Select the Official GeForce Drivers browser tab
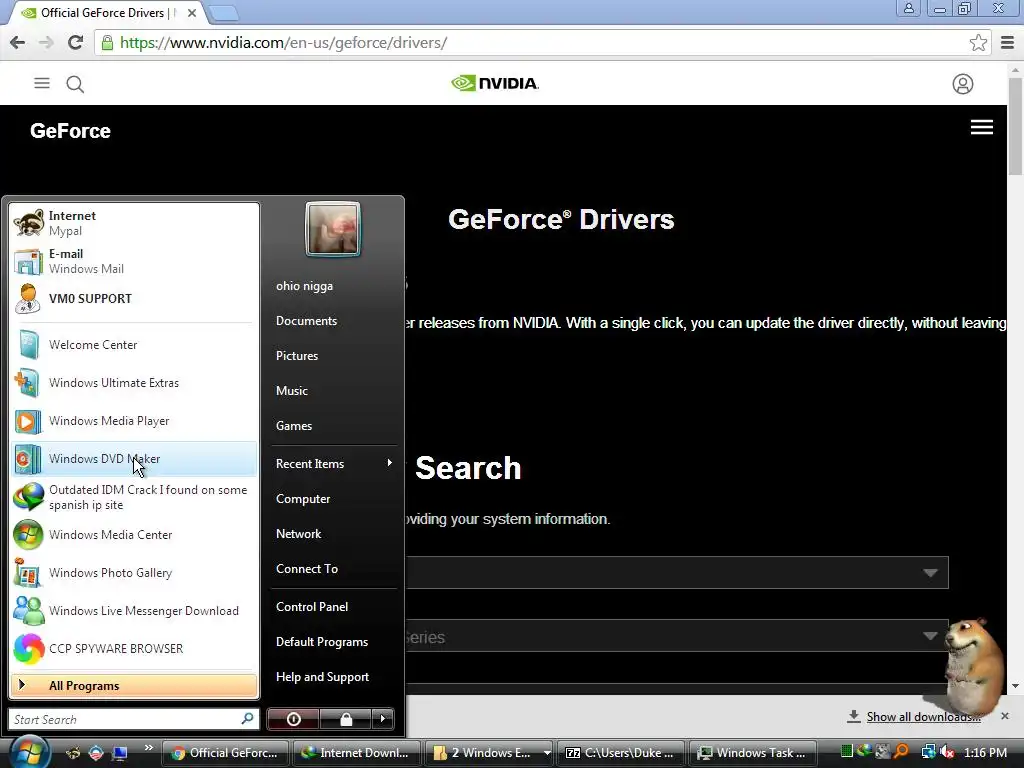Image resolution: width=1024 pixels, height=768 pixels. [x=104, y=13]
